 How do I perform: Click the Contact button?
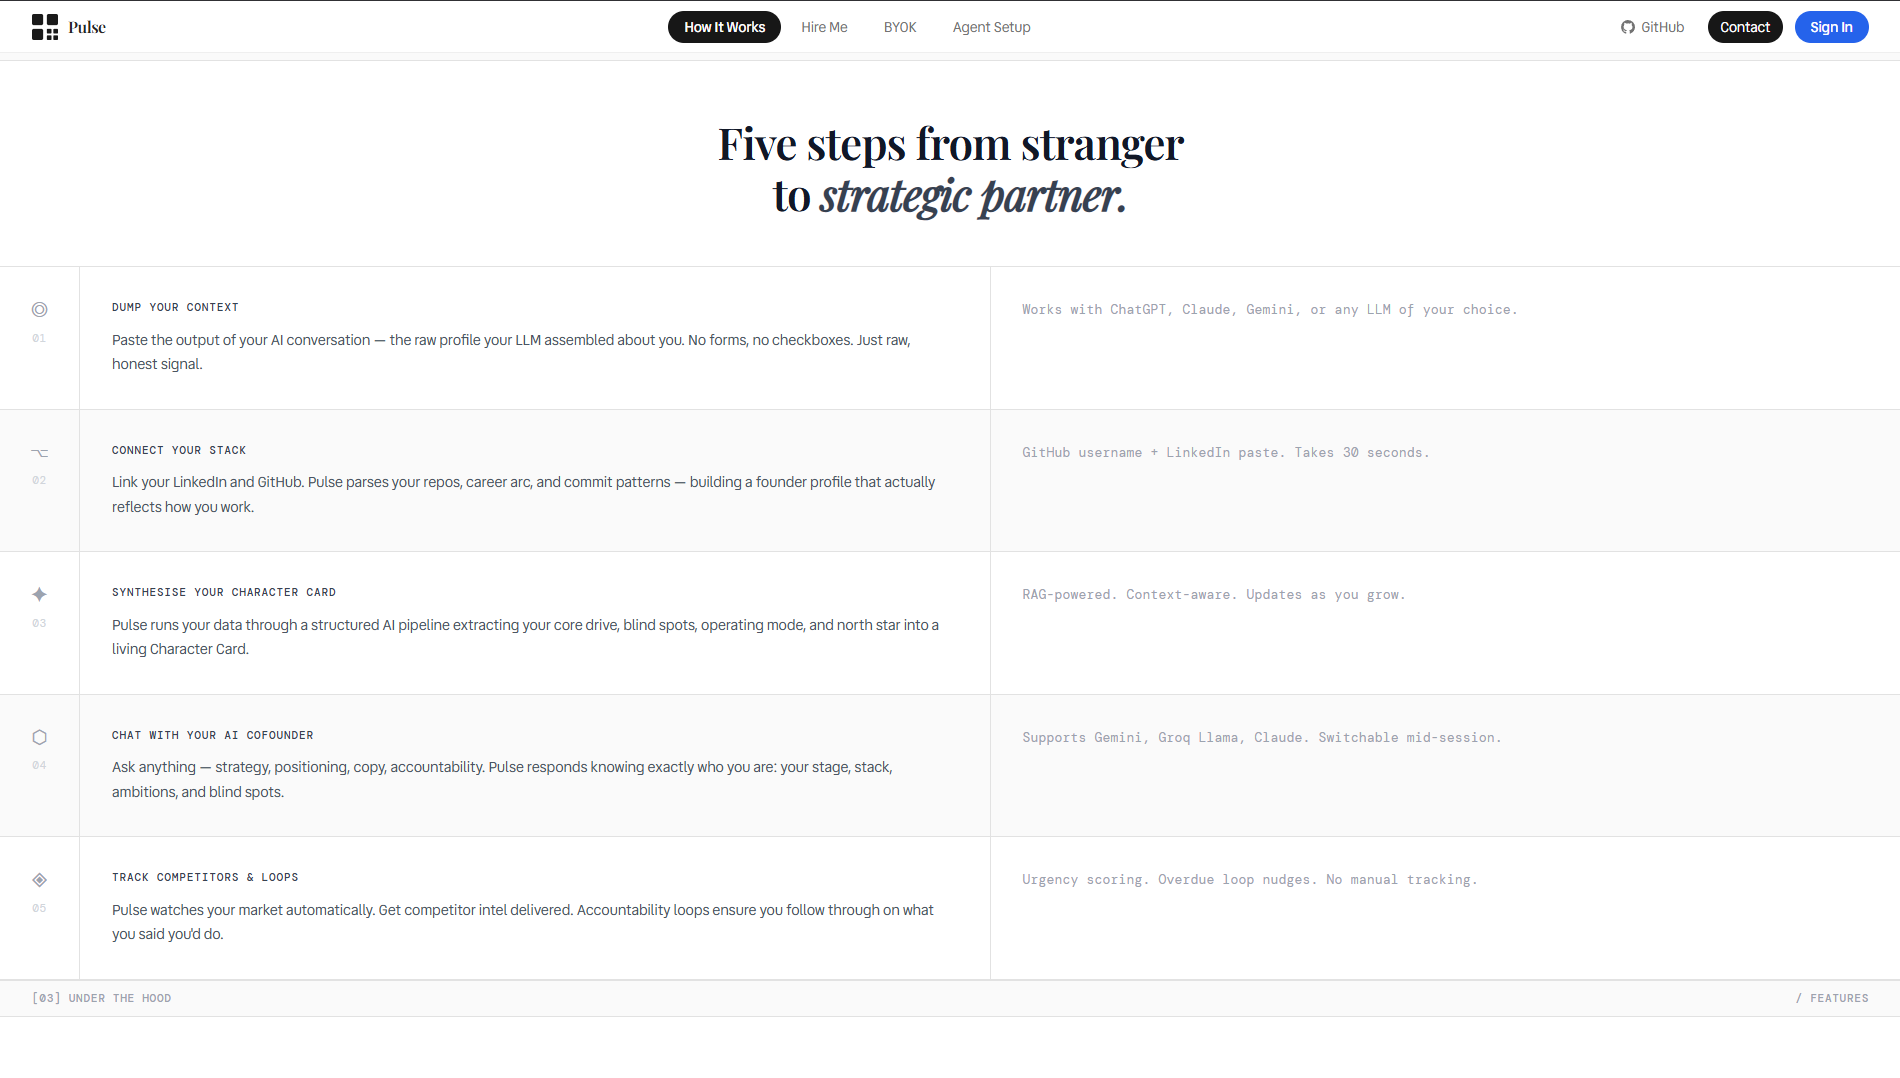pyautogui.click(x=1745, y=27)
